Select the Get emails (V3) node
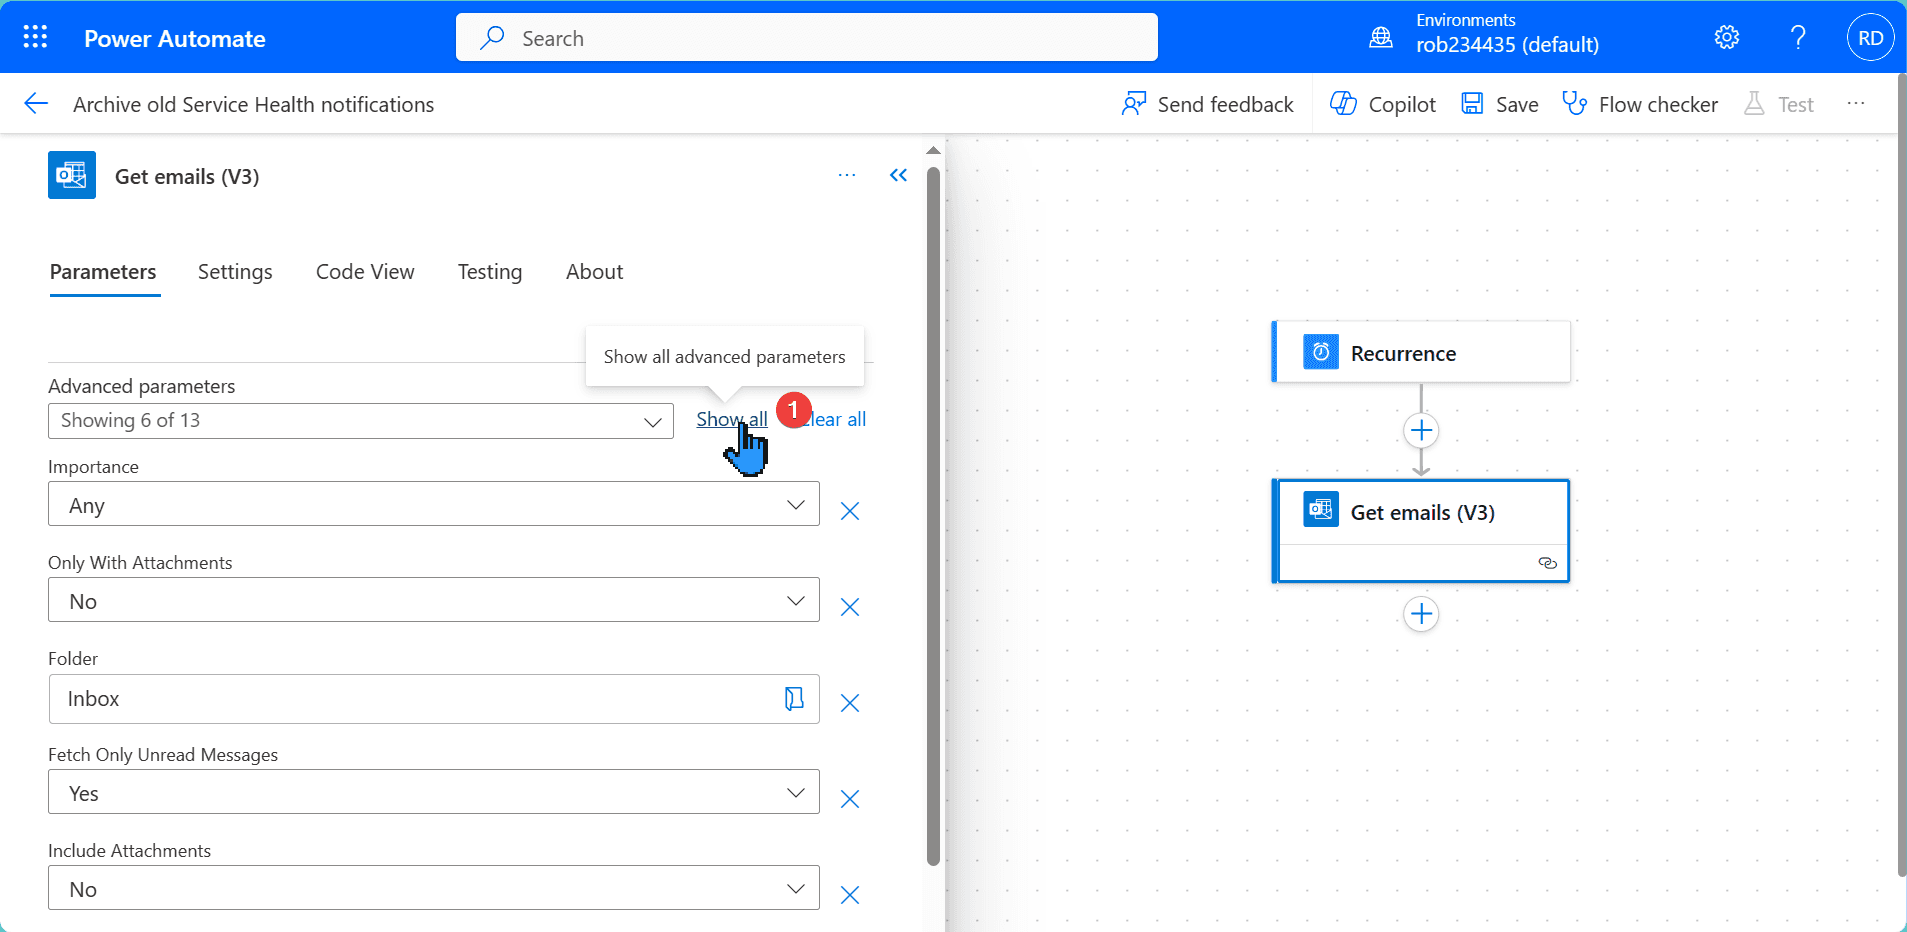This screenshot has height=932, width=1907. pos(1421,531)
